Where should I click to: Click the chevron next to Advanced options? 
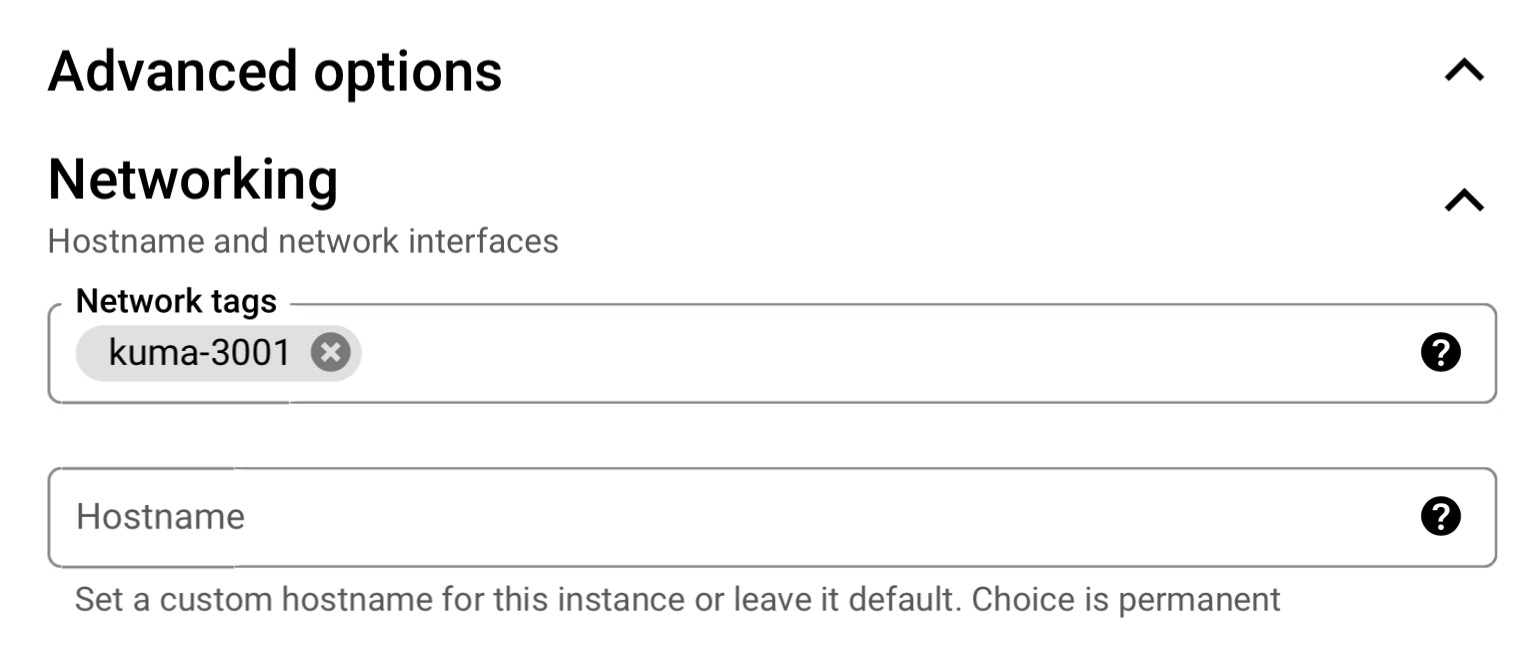(1463, 68)
